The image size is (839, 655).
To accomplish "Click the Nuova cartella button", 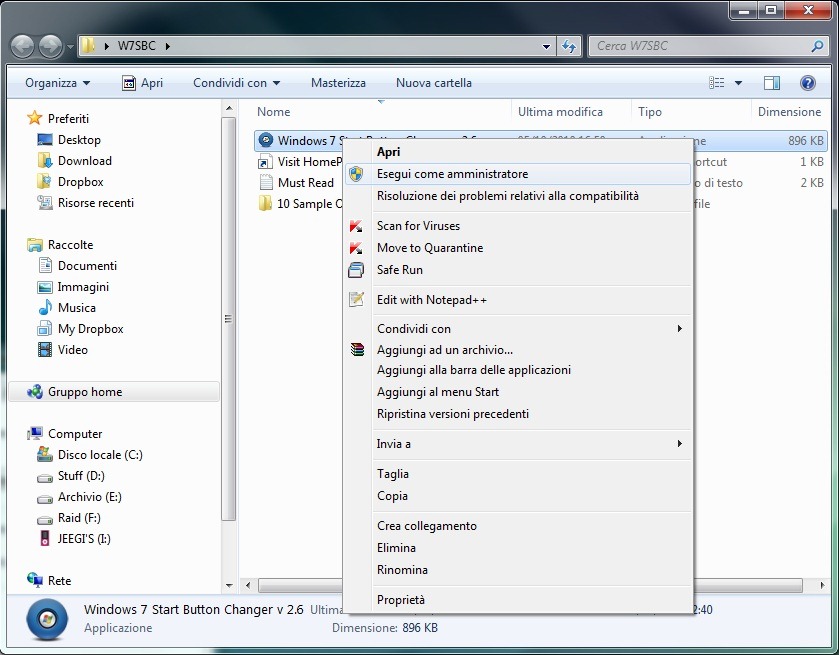I will coord(434,83).
